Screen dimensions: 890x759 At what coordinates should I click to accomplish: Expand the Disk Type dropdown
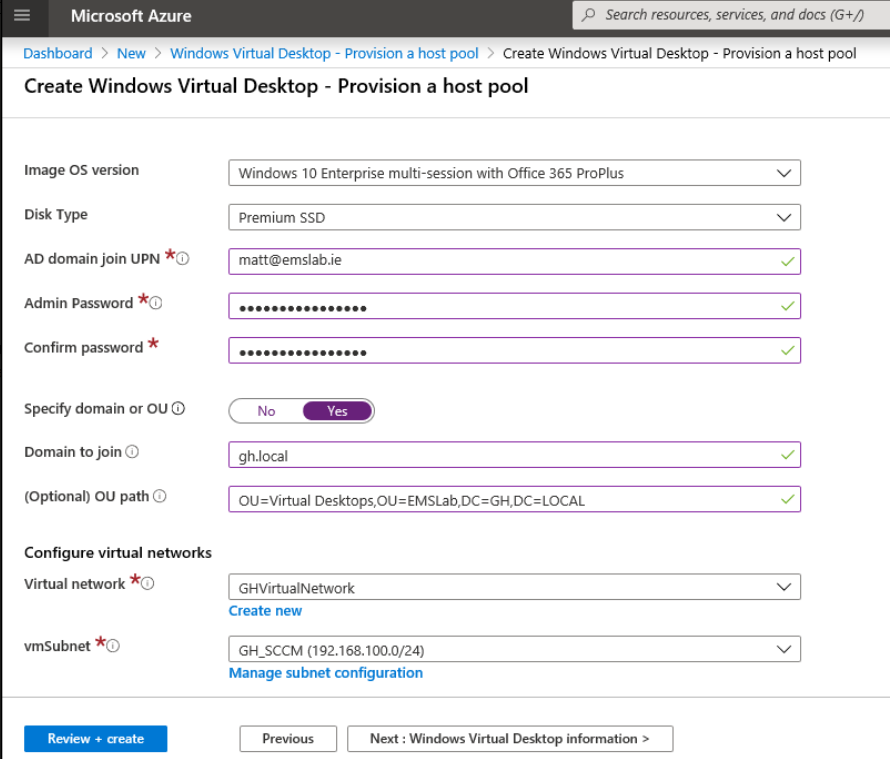tap(784, 217)
